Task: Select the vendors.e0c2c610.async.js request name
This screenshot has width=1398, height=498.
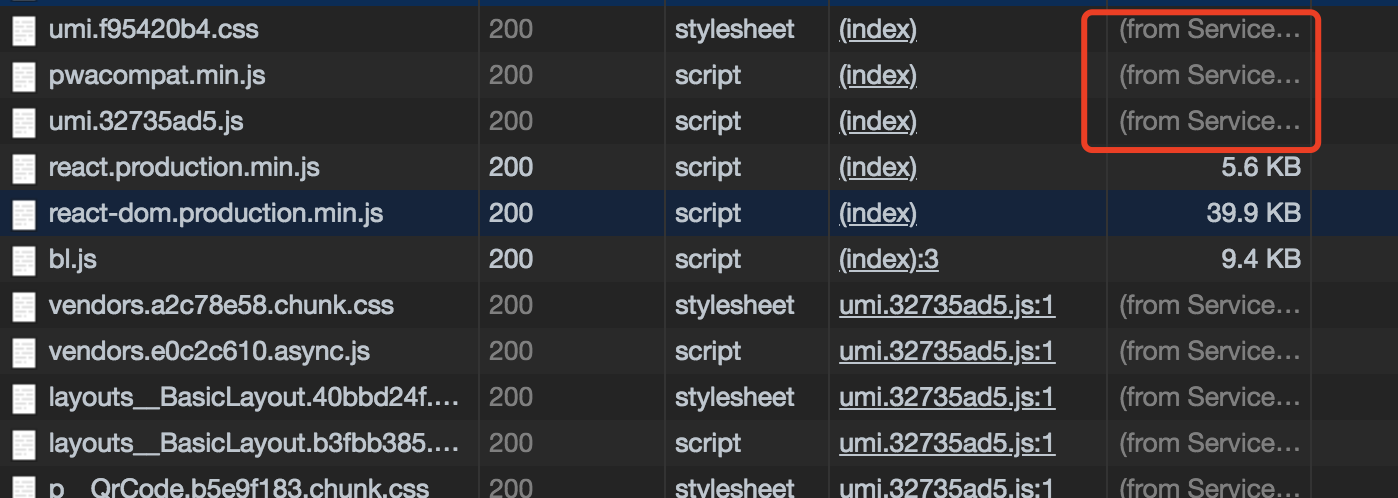Action: tap(210, 352)
